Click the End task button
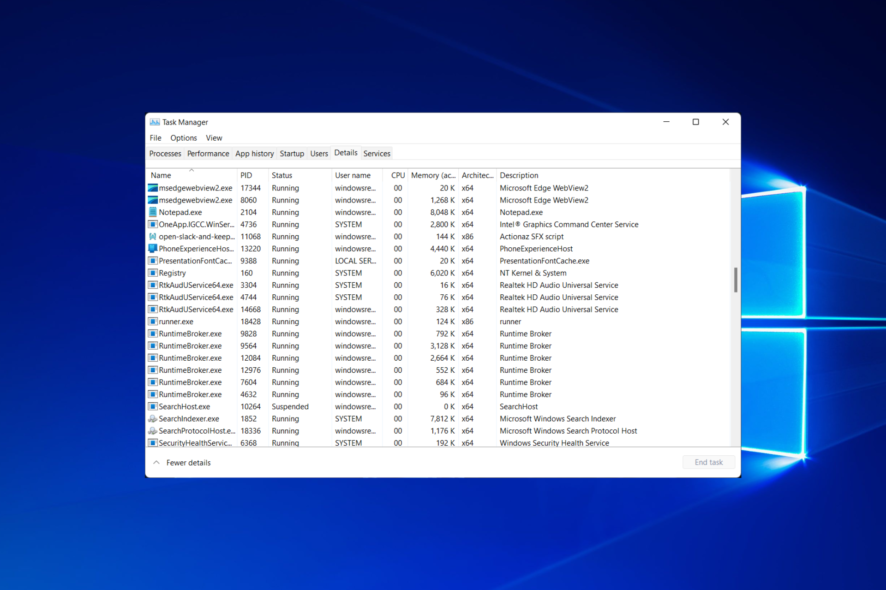The width and height of the screenshot is (886, 590). coord(707,462)
